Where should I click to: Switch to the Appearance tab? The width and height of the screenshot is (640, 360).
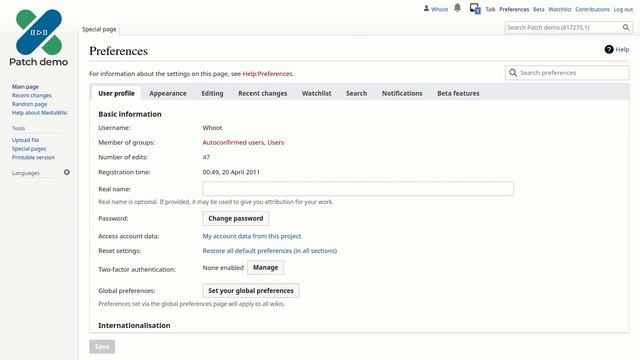[168, 93]
